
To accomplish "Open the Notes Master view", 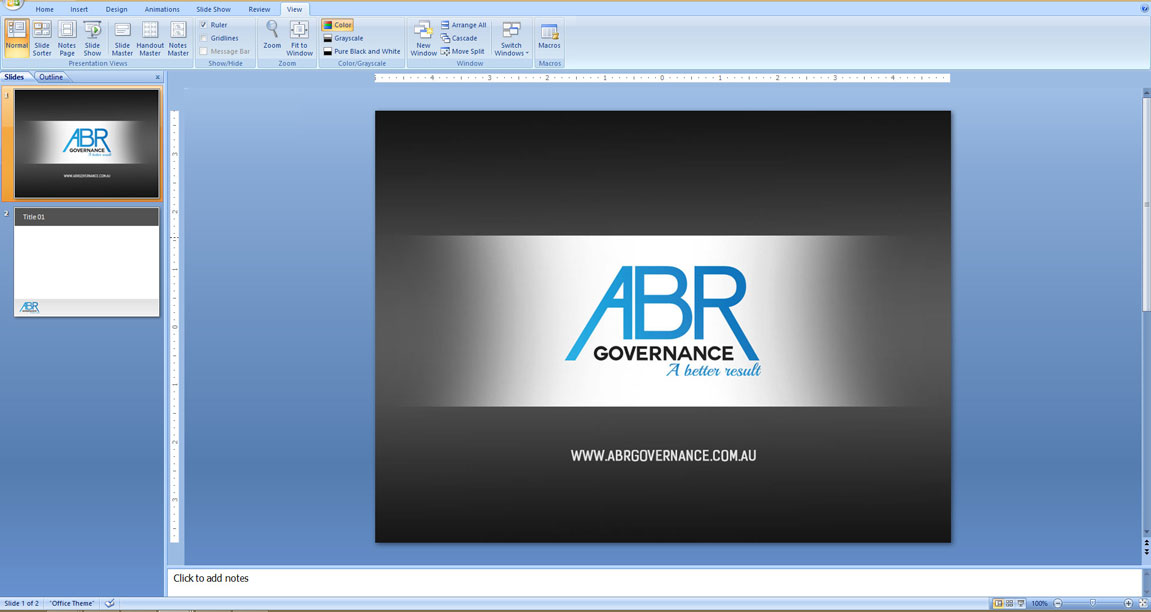I will point(178,38).
